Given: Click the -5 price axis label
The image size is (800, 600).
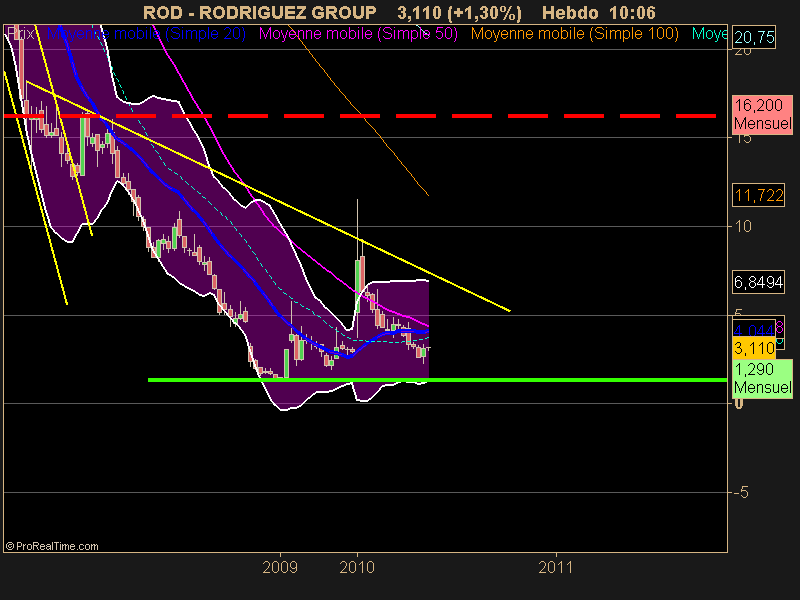Looking at the screenshot, I should point(741,492).
